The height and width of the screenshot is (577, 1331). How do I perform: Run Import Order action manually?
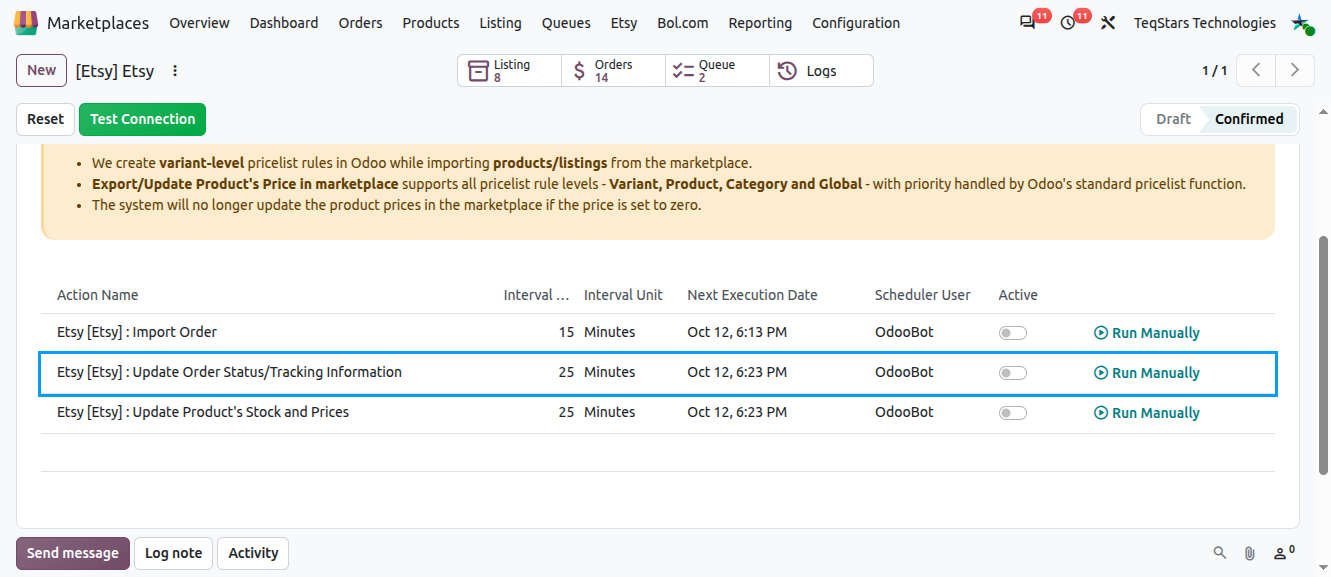[x=1147, y=333]
